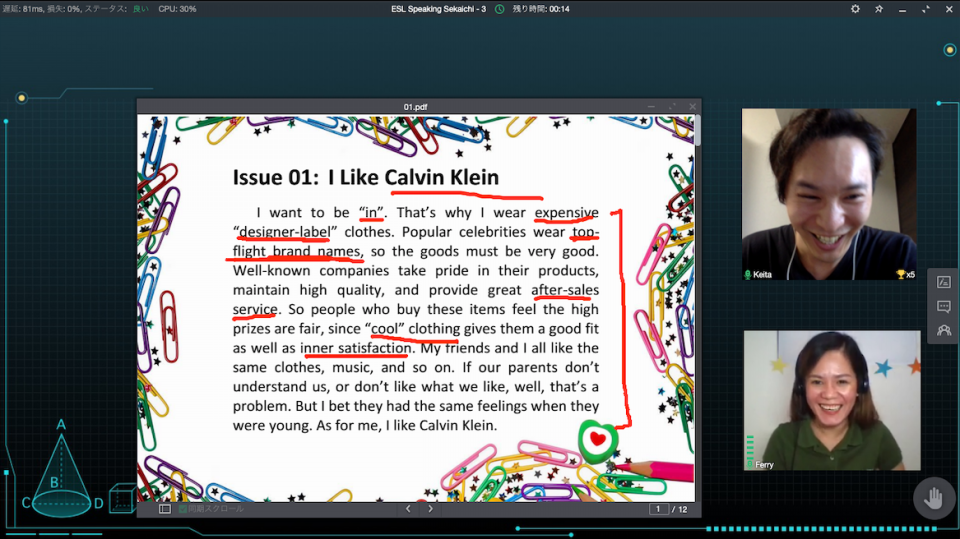Minimize the classroom window from top bar
This screenshot has width=960, height=539.
902,9
